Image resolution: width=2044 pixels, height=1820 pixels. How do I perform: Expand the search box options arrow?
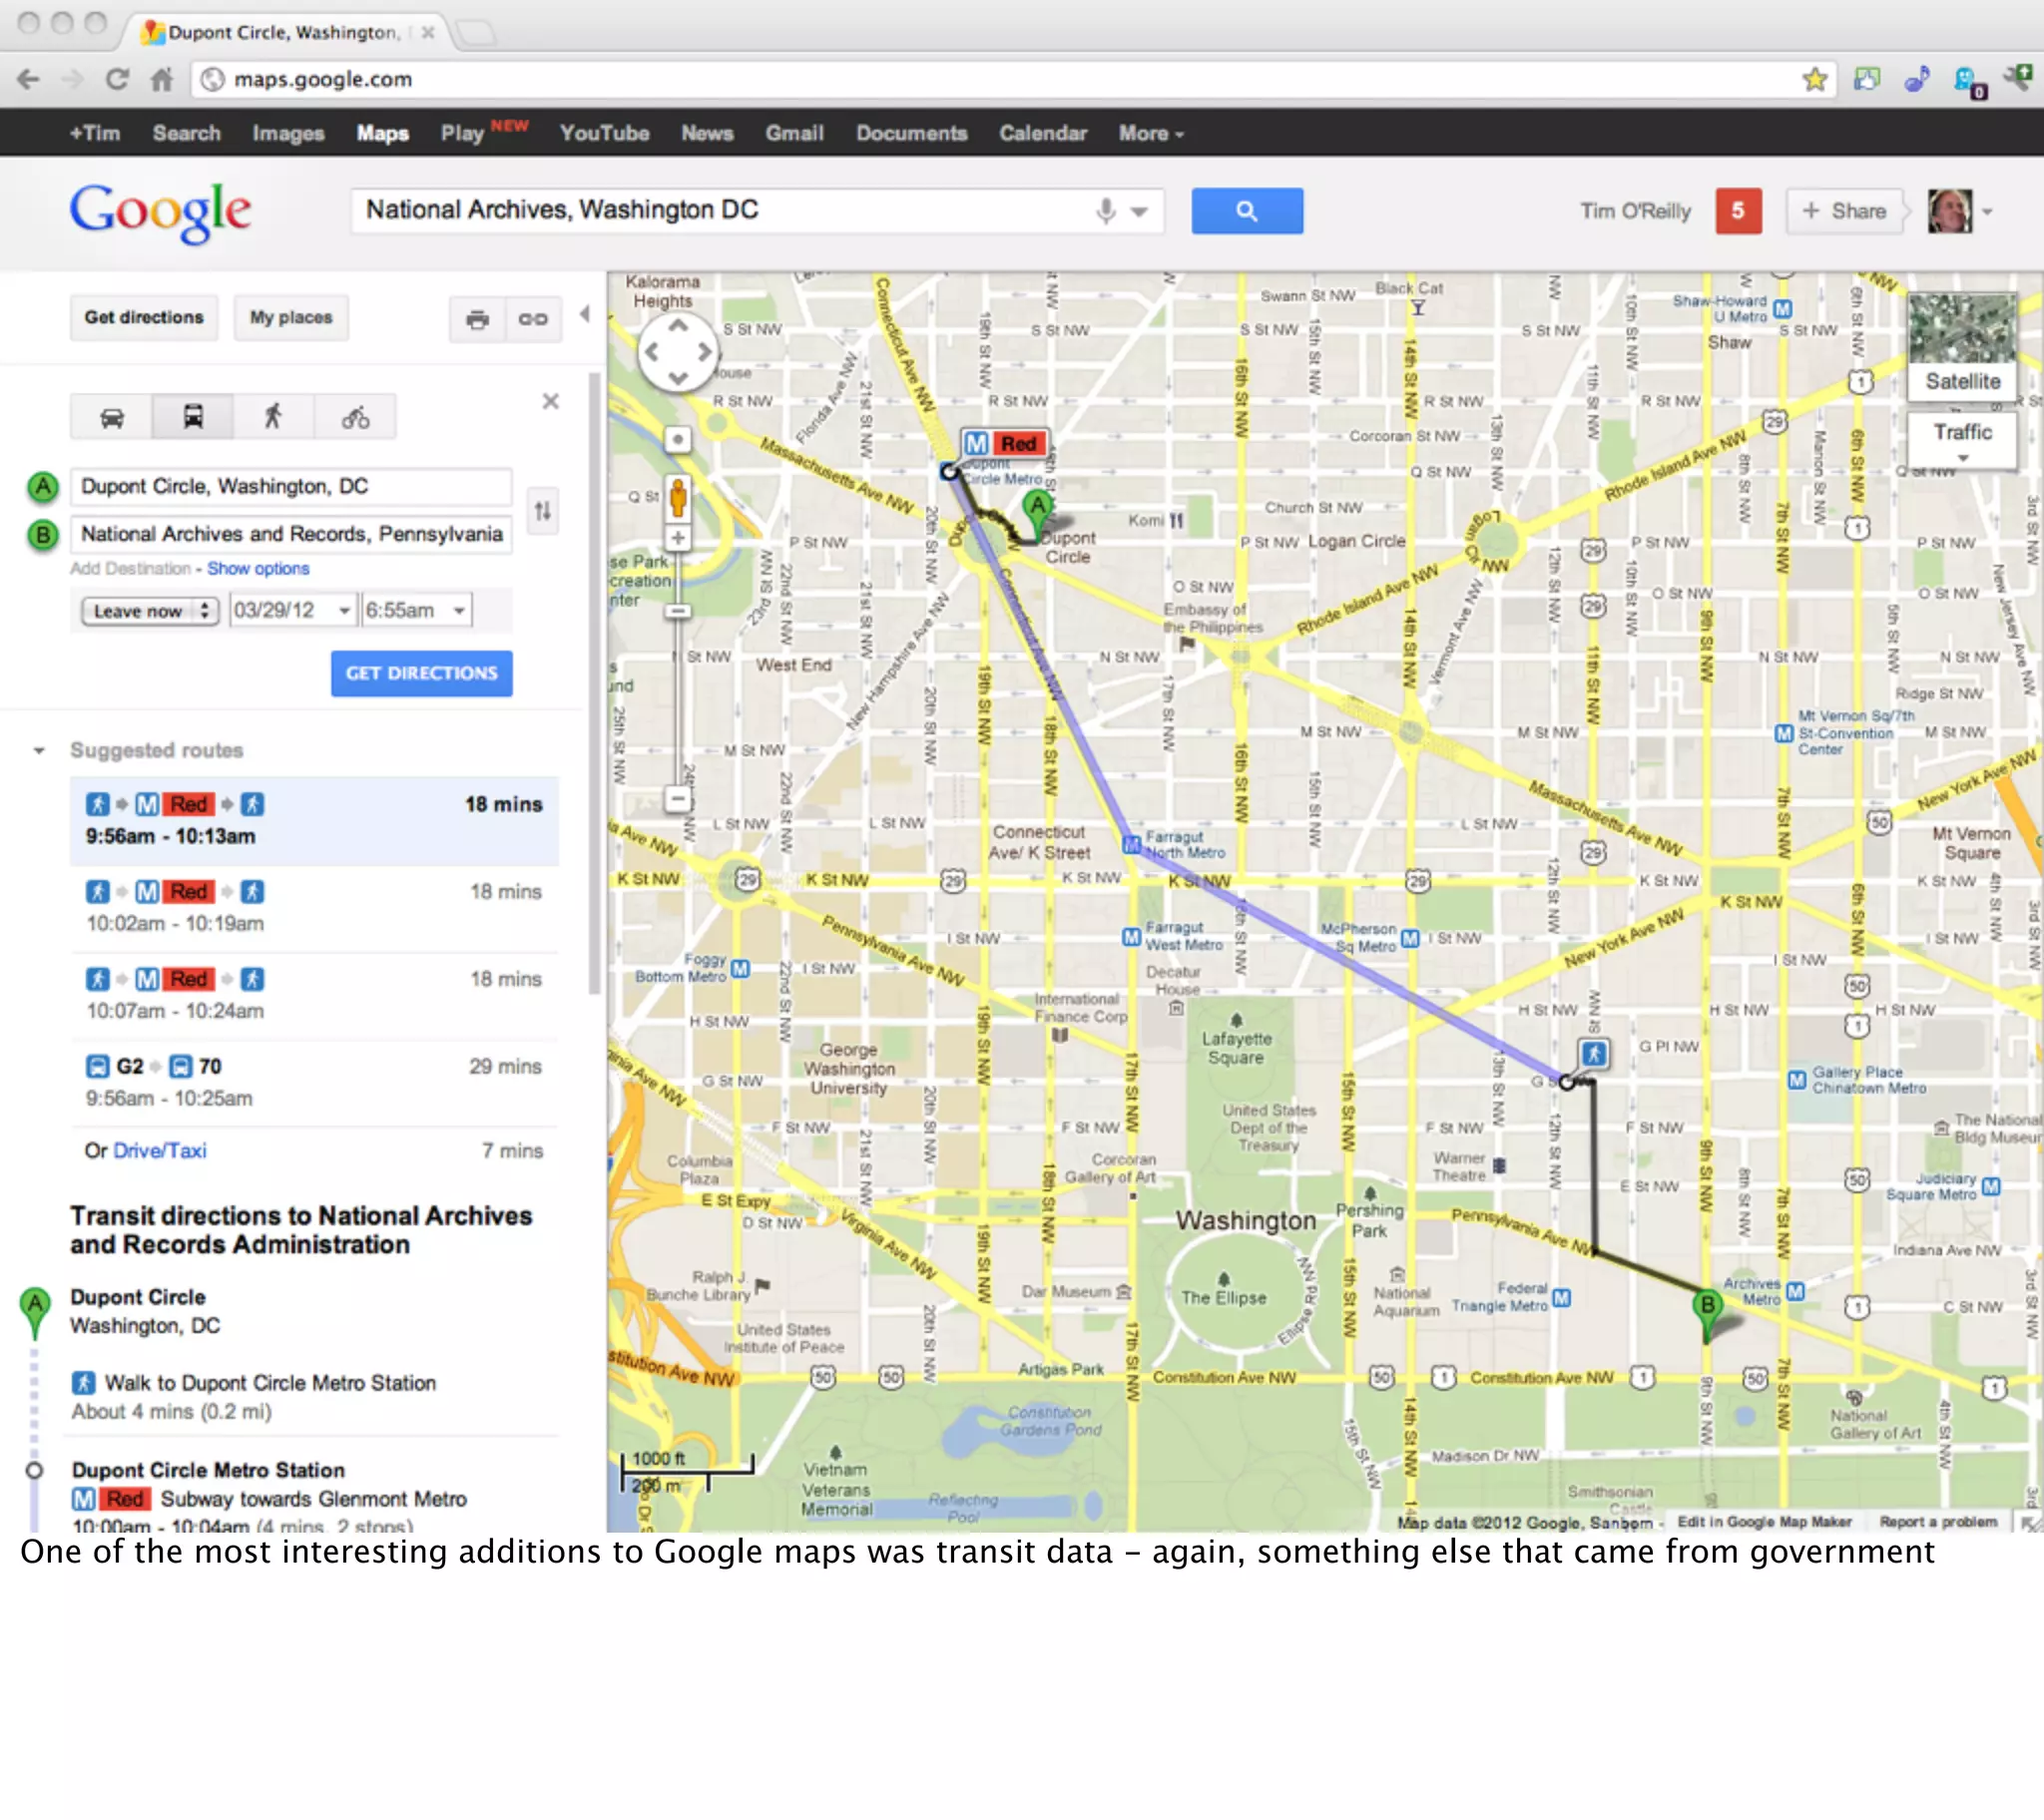point(1139,211)
